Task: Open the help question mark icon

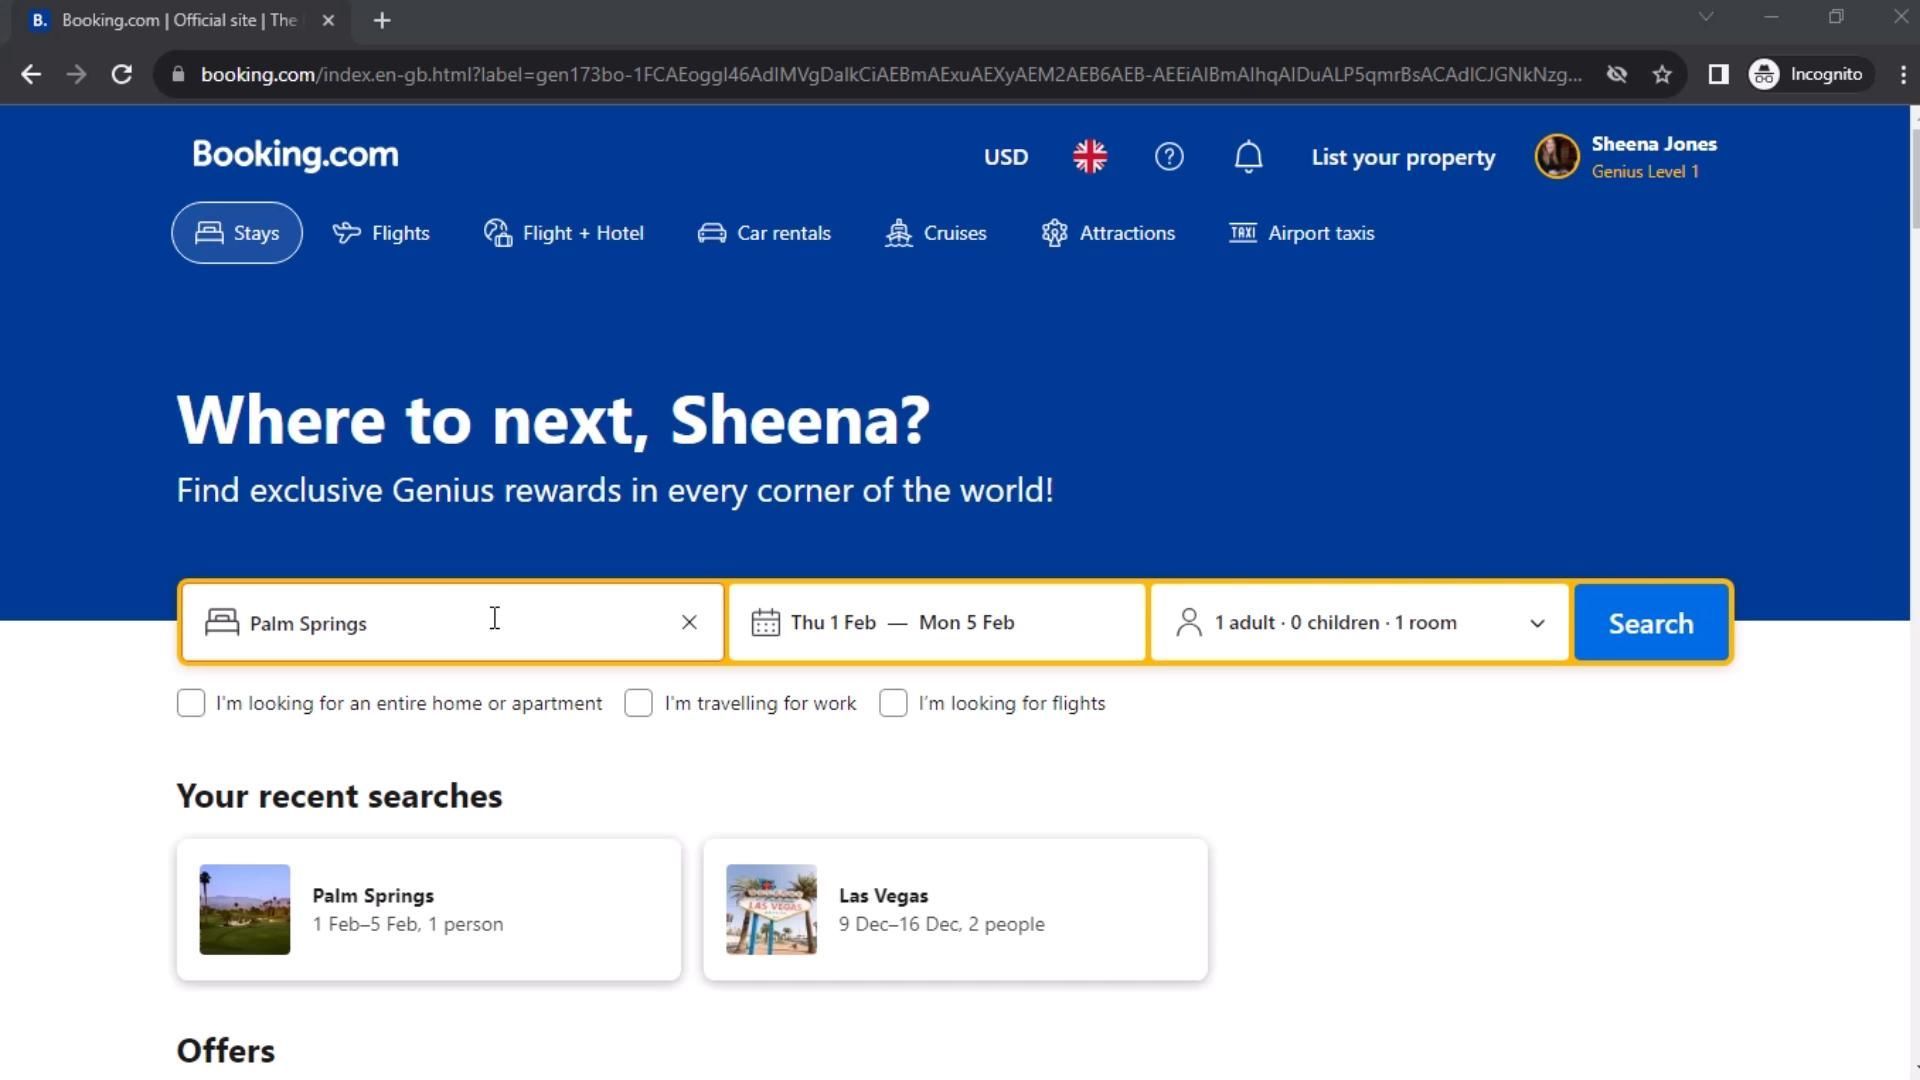Action: [1169, 157]
